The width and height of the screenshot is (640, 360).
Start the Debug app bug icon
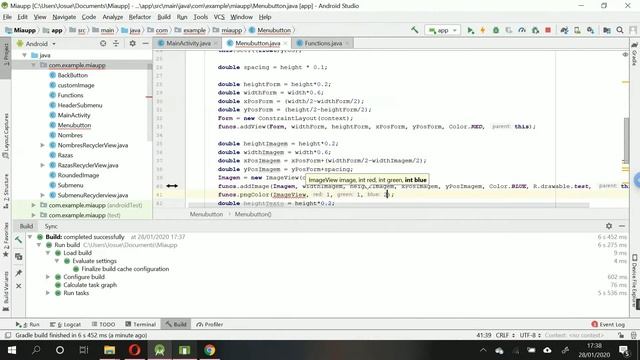tap(496, 30)
